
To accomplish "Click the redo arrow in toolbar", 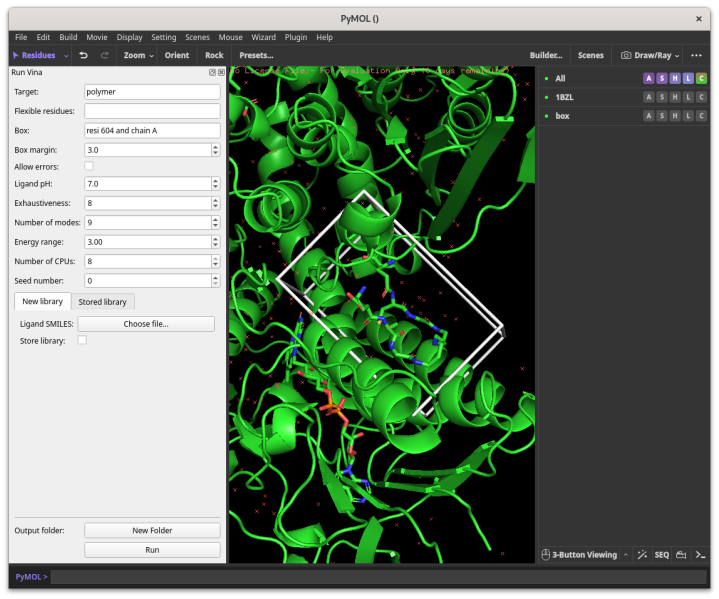I will click(x=105, y=55).
